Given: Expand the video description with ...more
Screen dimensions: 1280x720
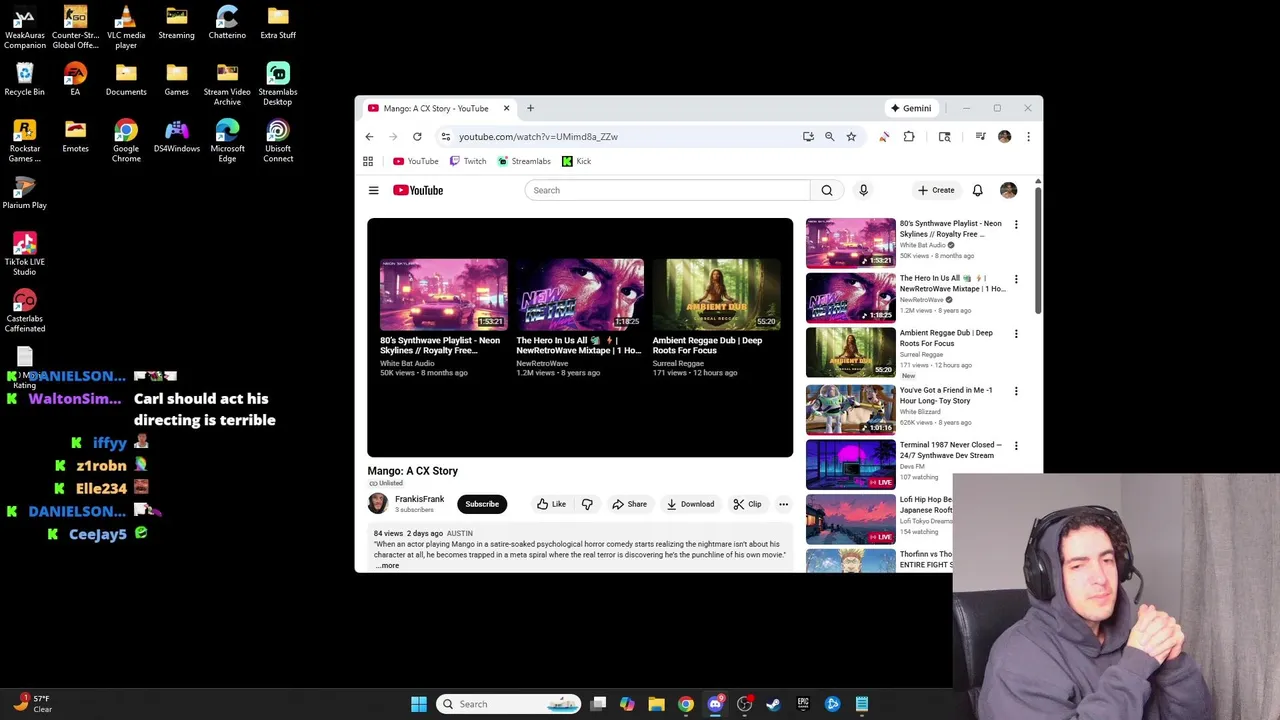Looking at the screenshot, I should (x=388, y=566).
